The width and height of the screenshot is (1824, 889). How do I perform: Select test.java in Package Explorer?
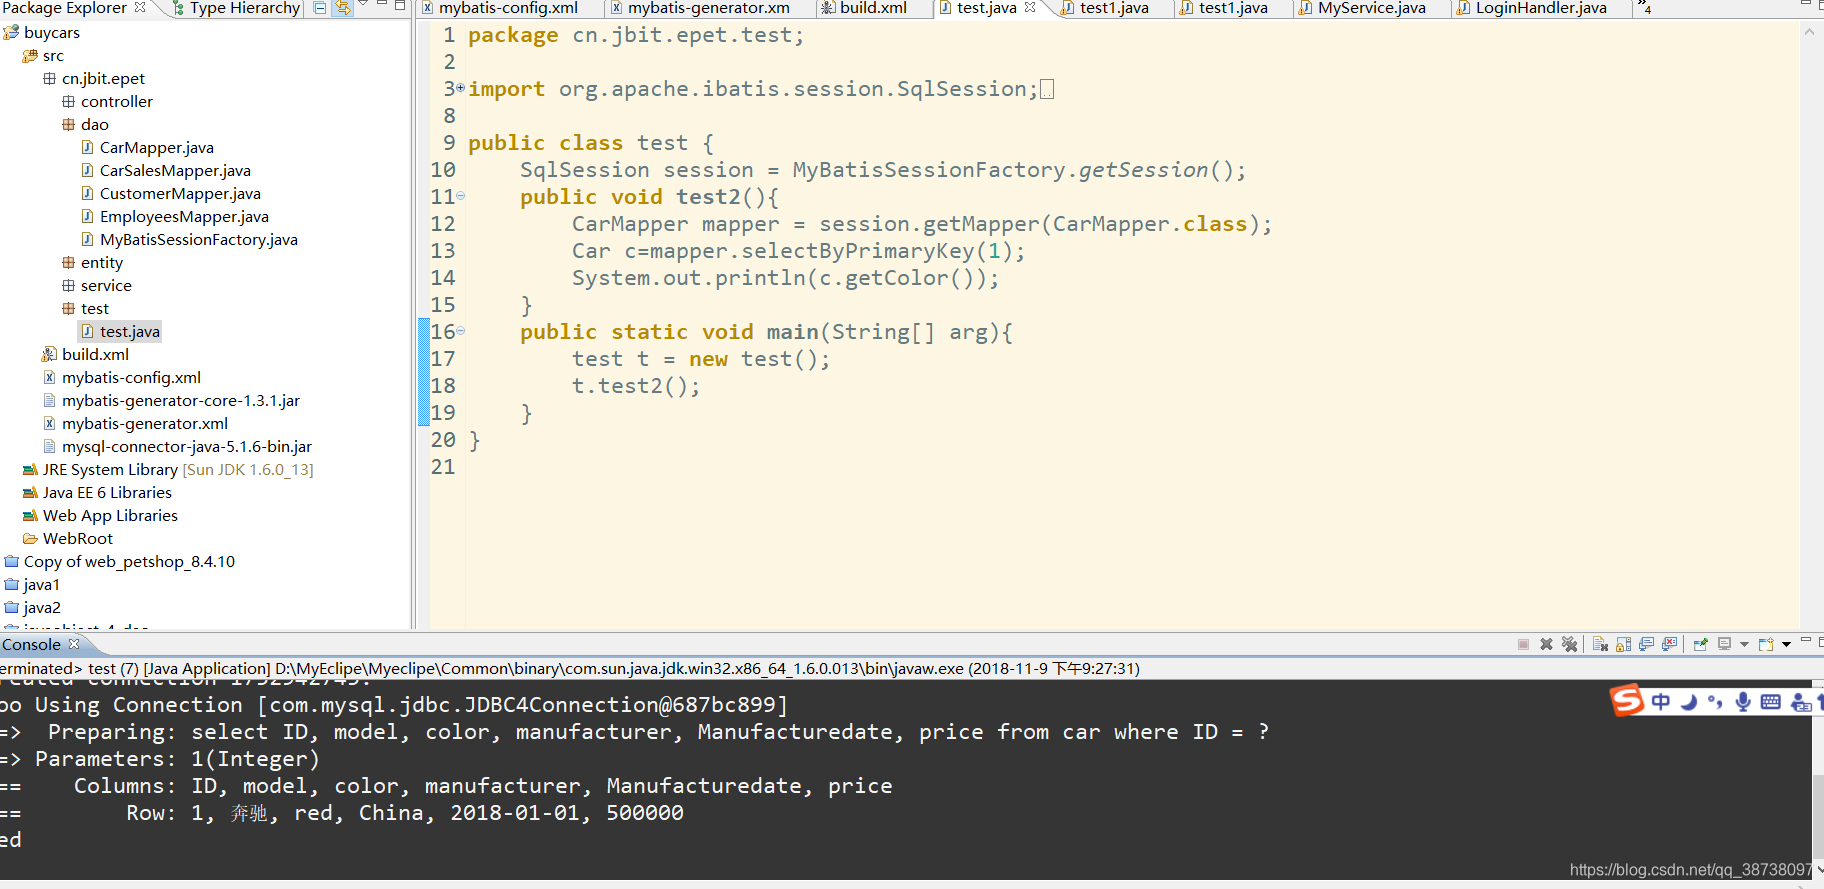coord(129,332)
